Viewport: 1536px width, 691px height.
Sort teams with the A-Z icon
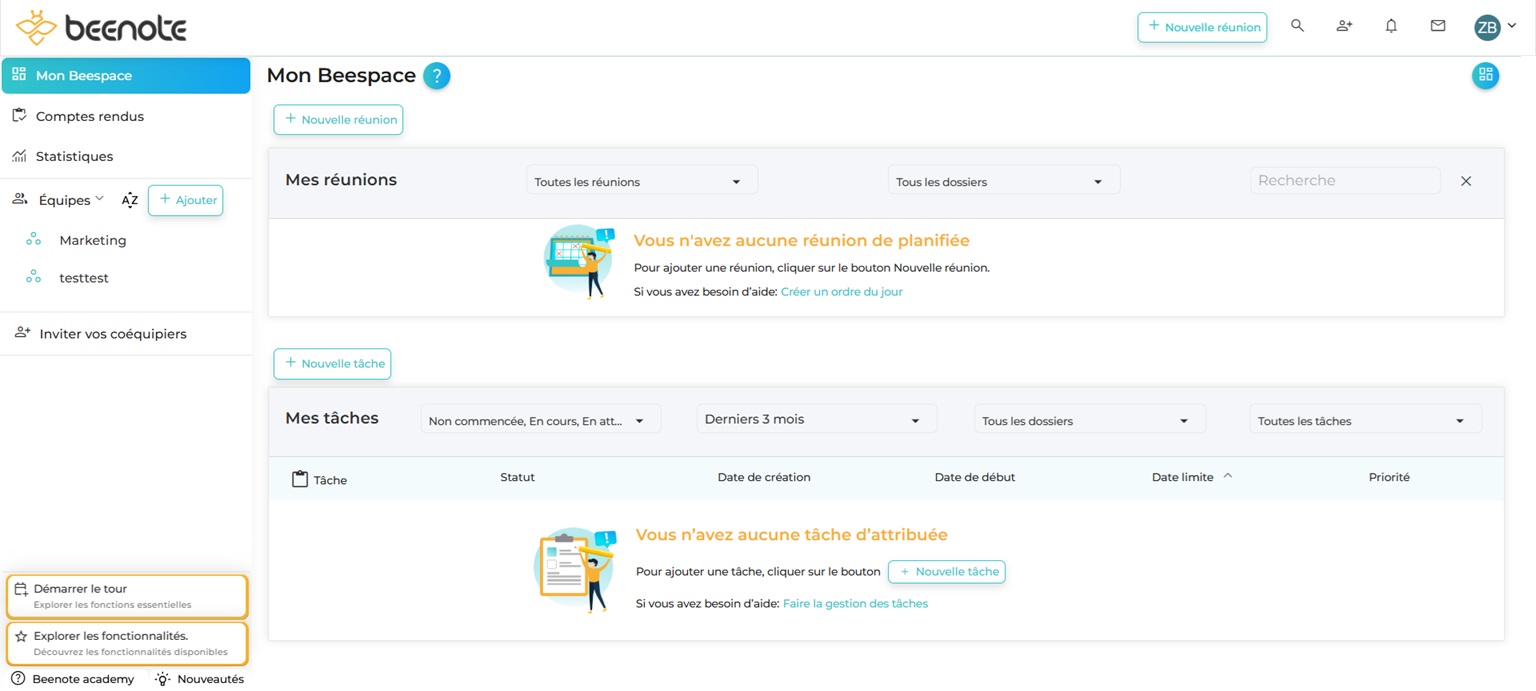click(x=130, y=200)
